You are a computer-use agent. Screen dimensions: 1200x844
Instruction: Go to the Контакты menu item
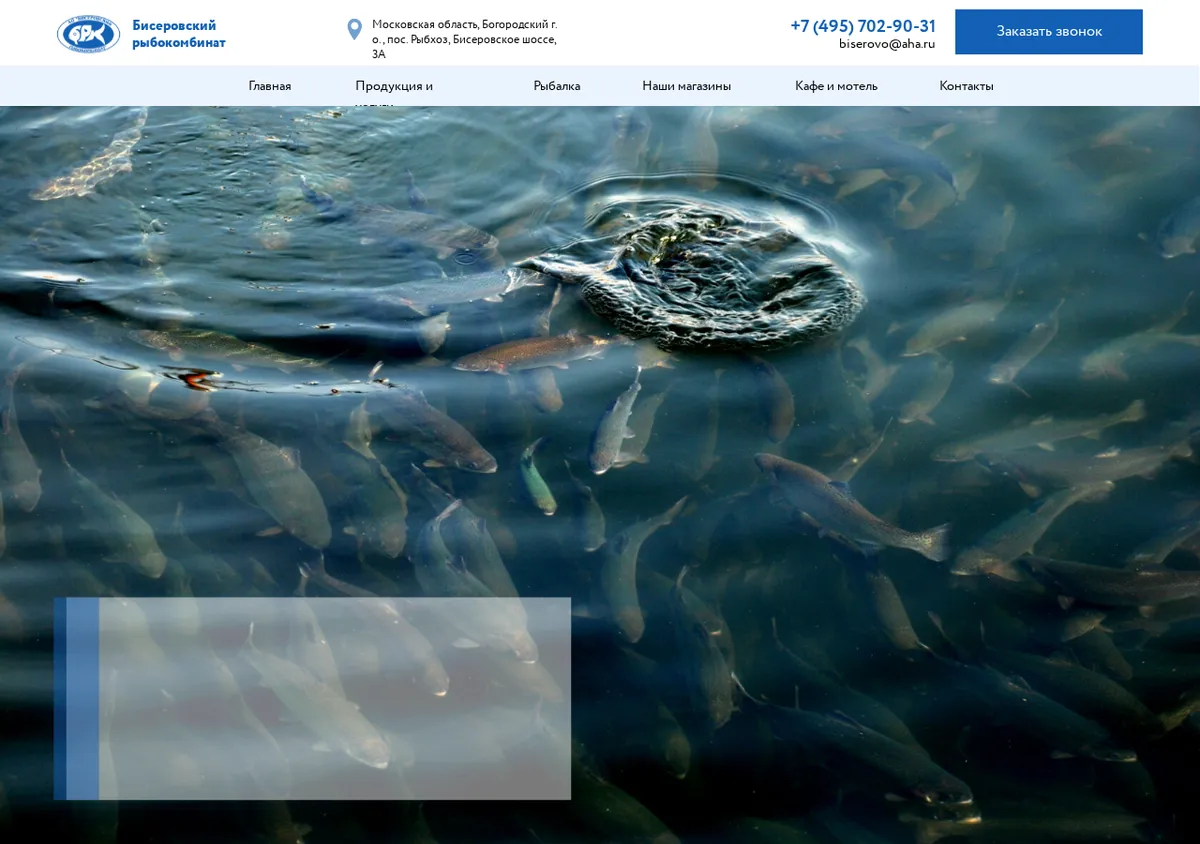click(966, 86)
